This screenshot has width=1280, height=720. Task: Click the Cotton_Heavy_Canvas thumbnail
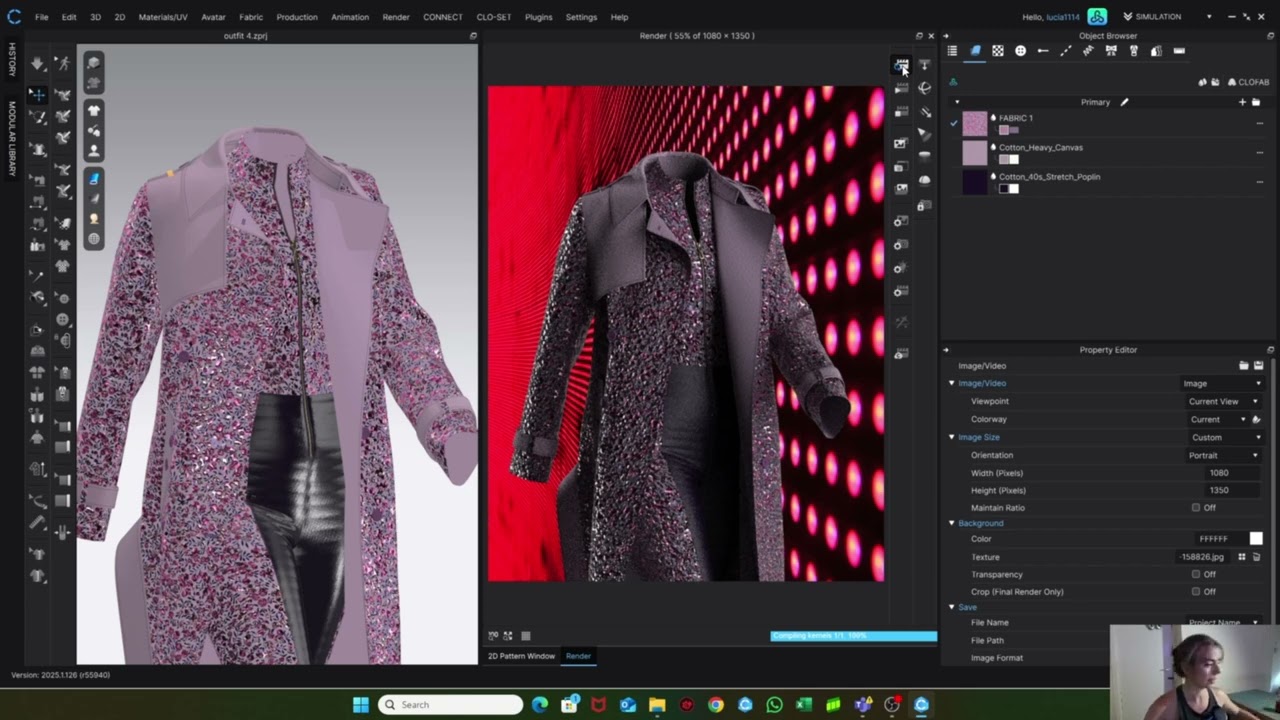tap(975, 153)
